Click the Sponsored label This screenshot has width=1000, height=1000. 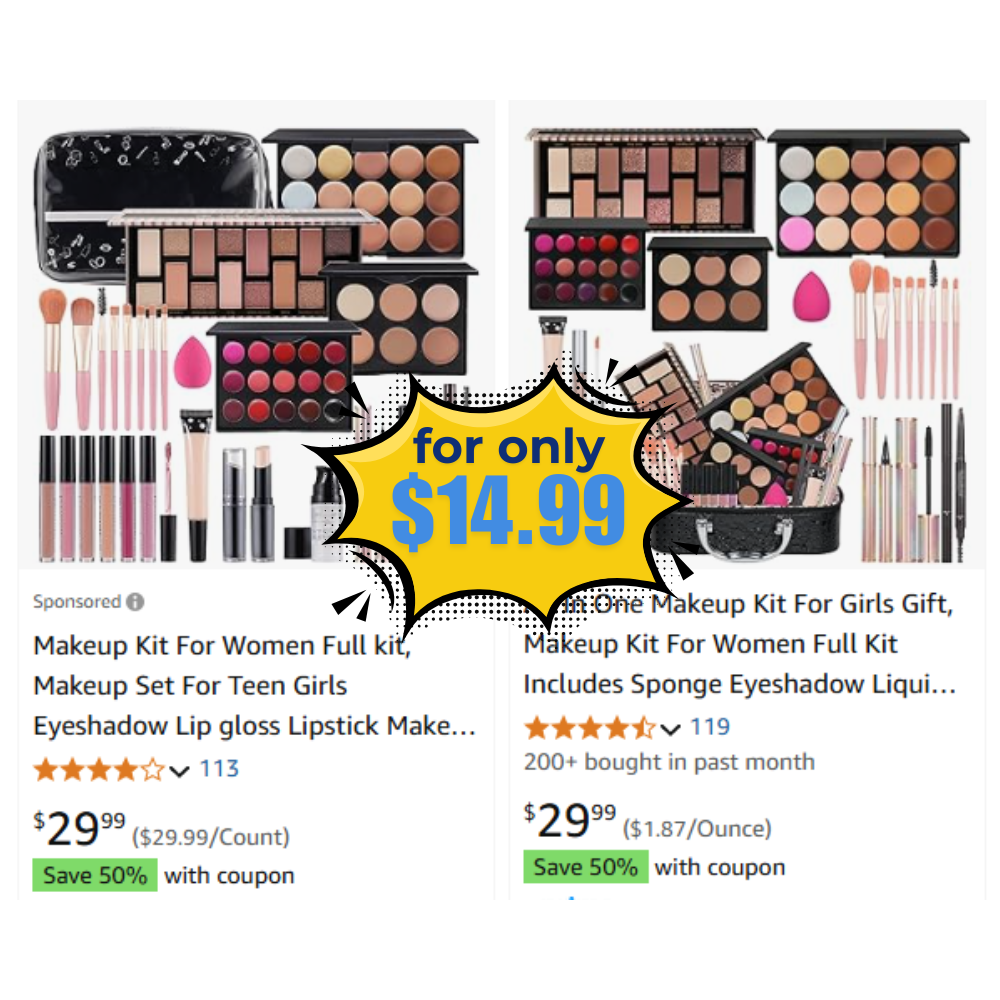[77, 601]
